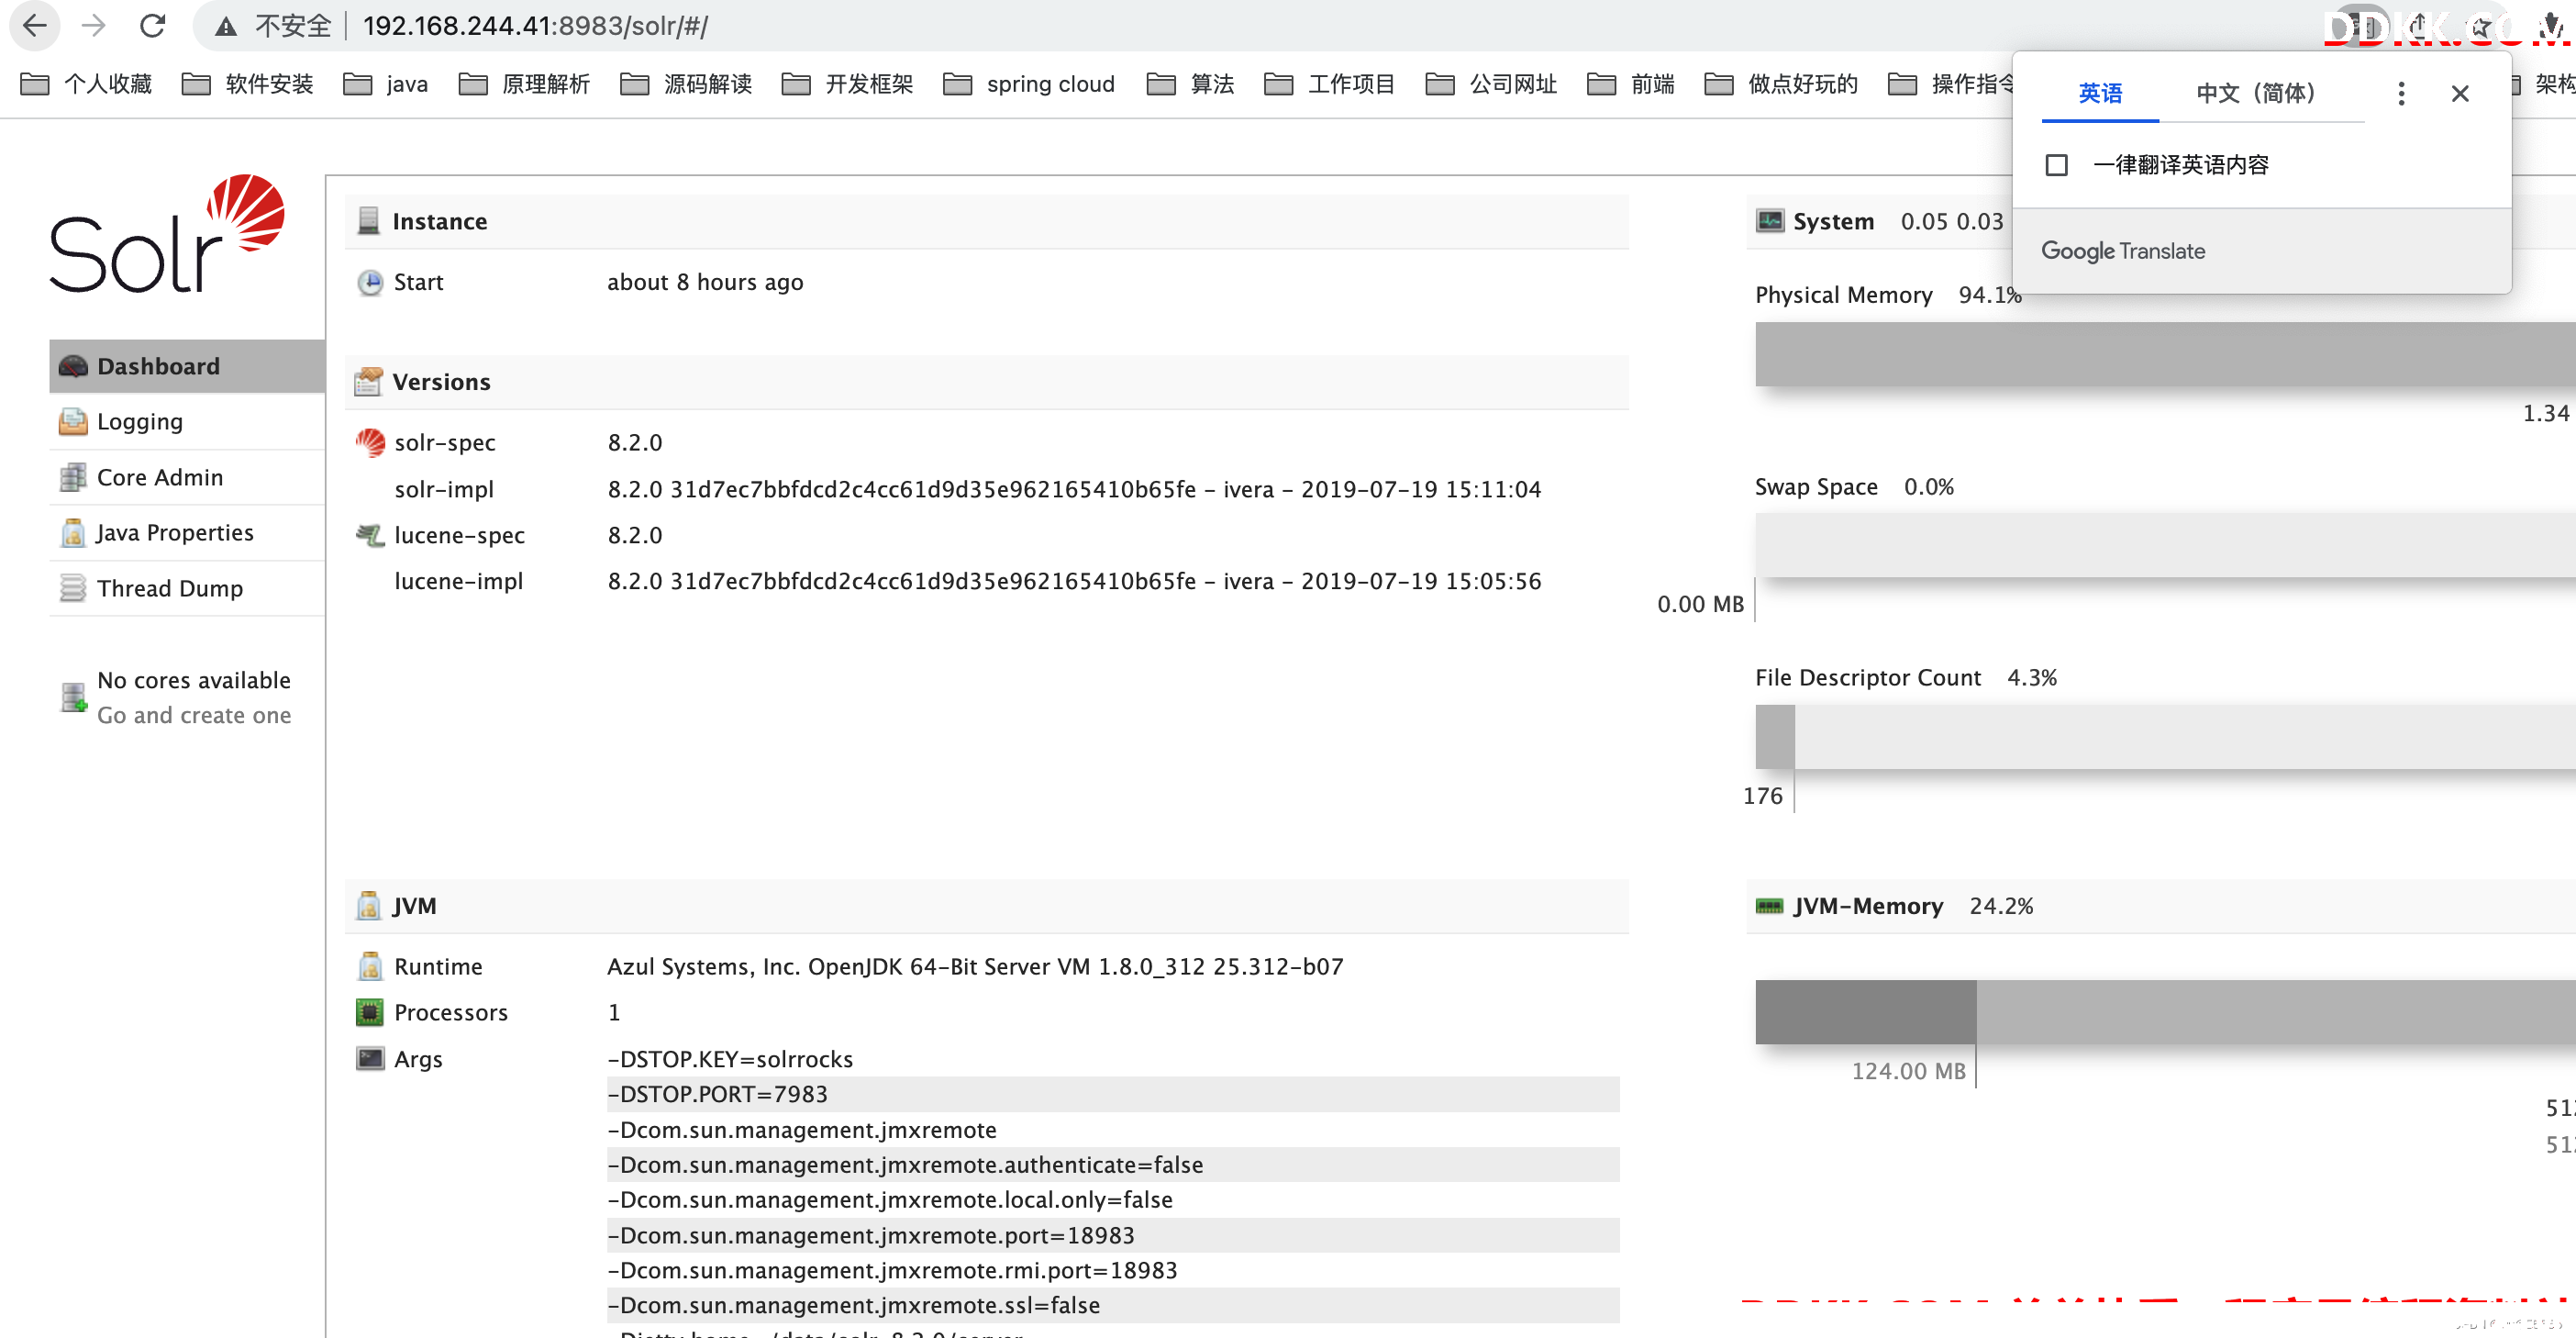This screenshot has height=1338, width=2576.
Task: Open the 工作项目 bookmark folder
Action: (x=1330, y=84)
